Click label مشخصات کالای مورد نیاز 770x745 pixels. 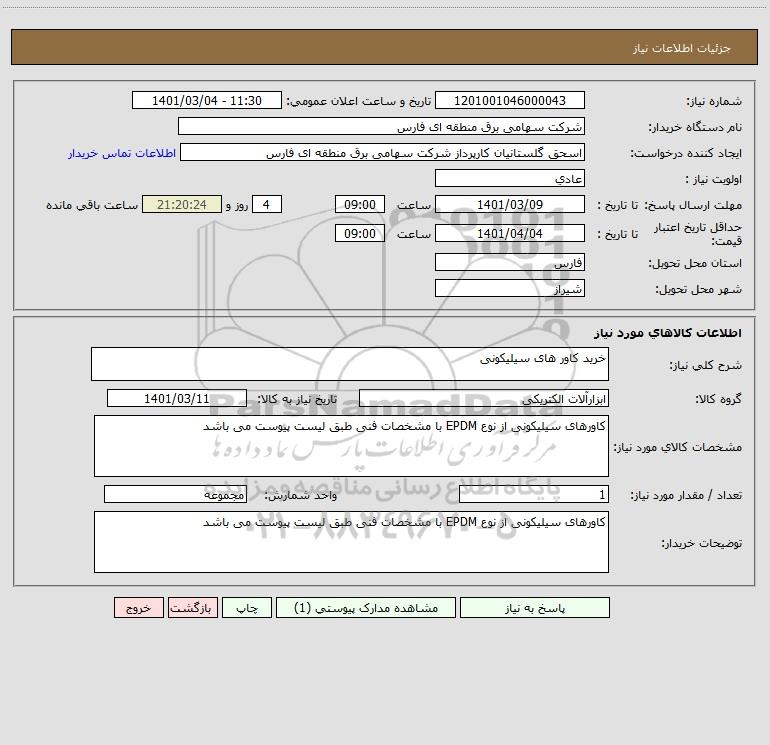tap(678, 447)
